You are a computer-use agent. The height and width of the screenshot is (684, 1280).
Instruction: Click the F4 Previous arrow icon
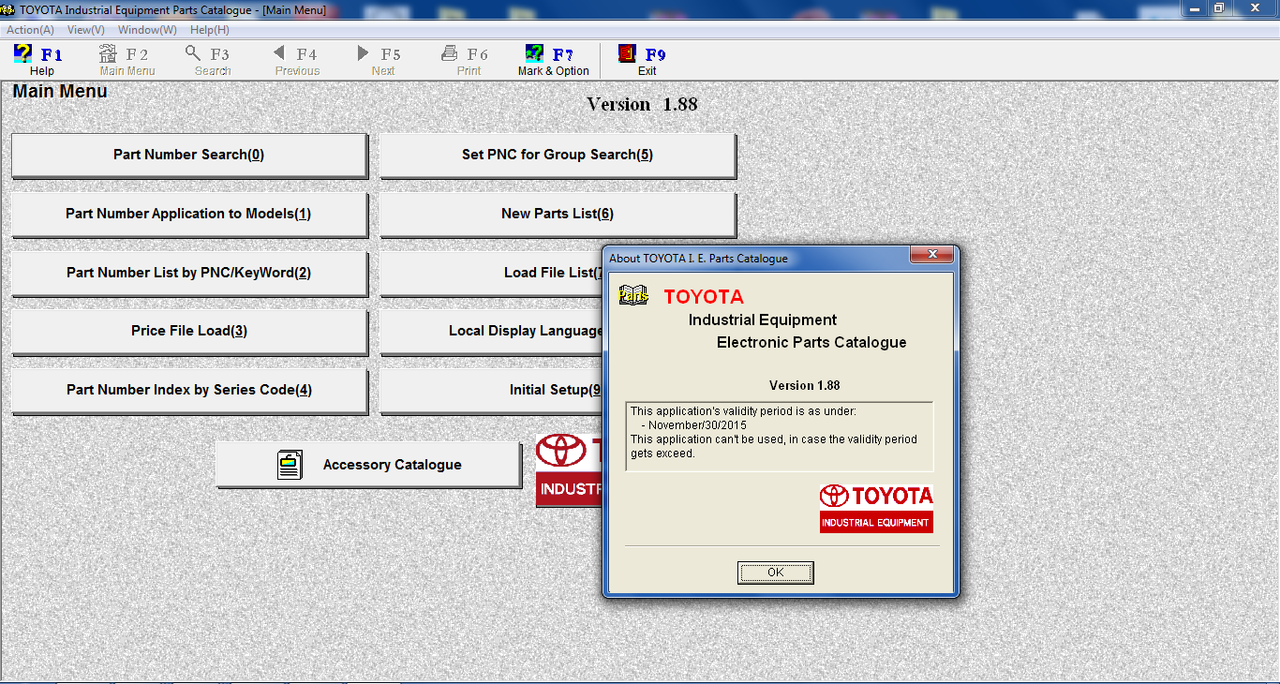coord(279,54)
